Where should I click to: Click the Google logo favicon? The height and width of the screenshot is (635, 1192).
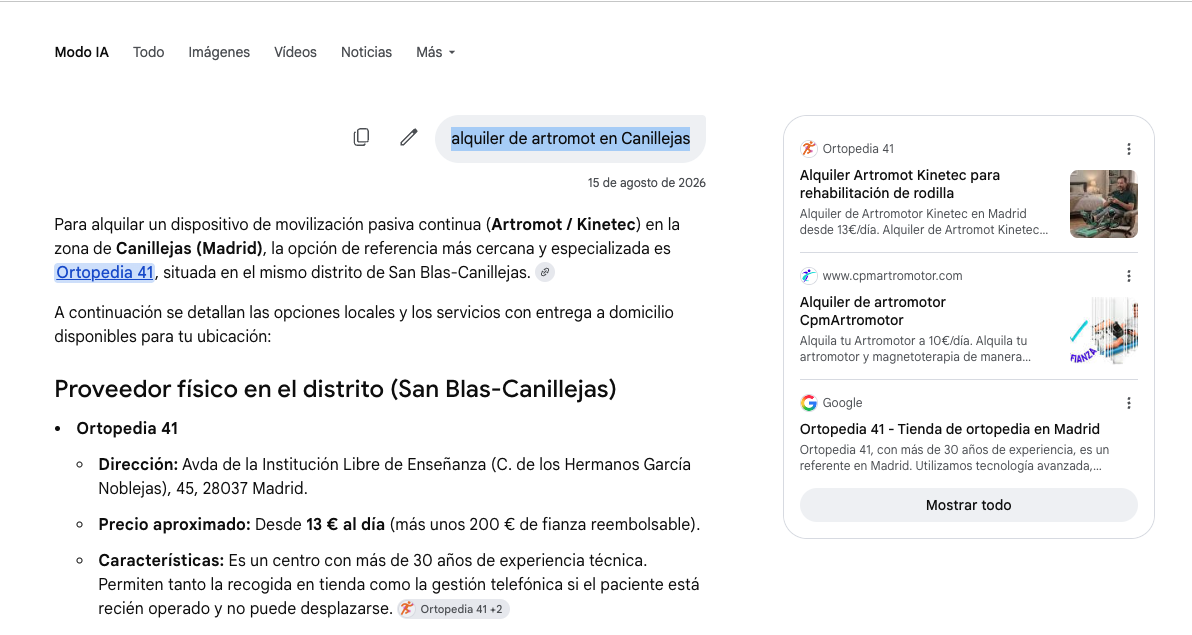pos(808,402)
